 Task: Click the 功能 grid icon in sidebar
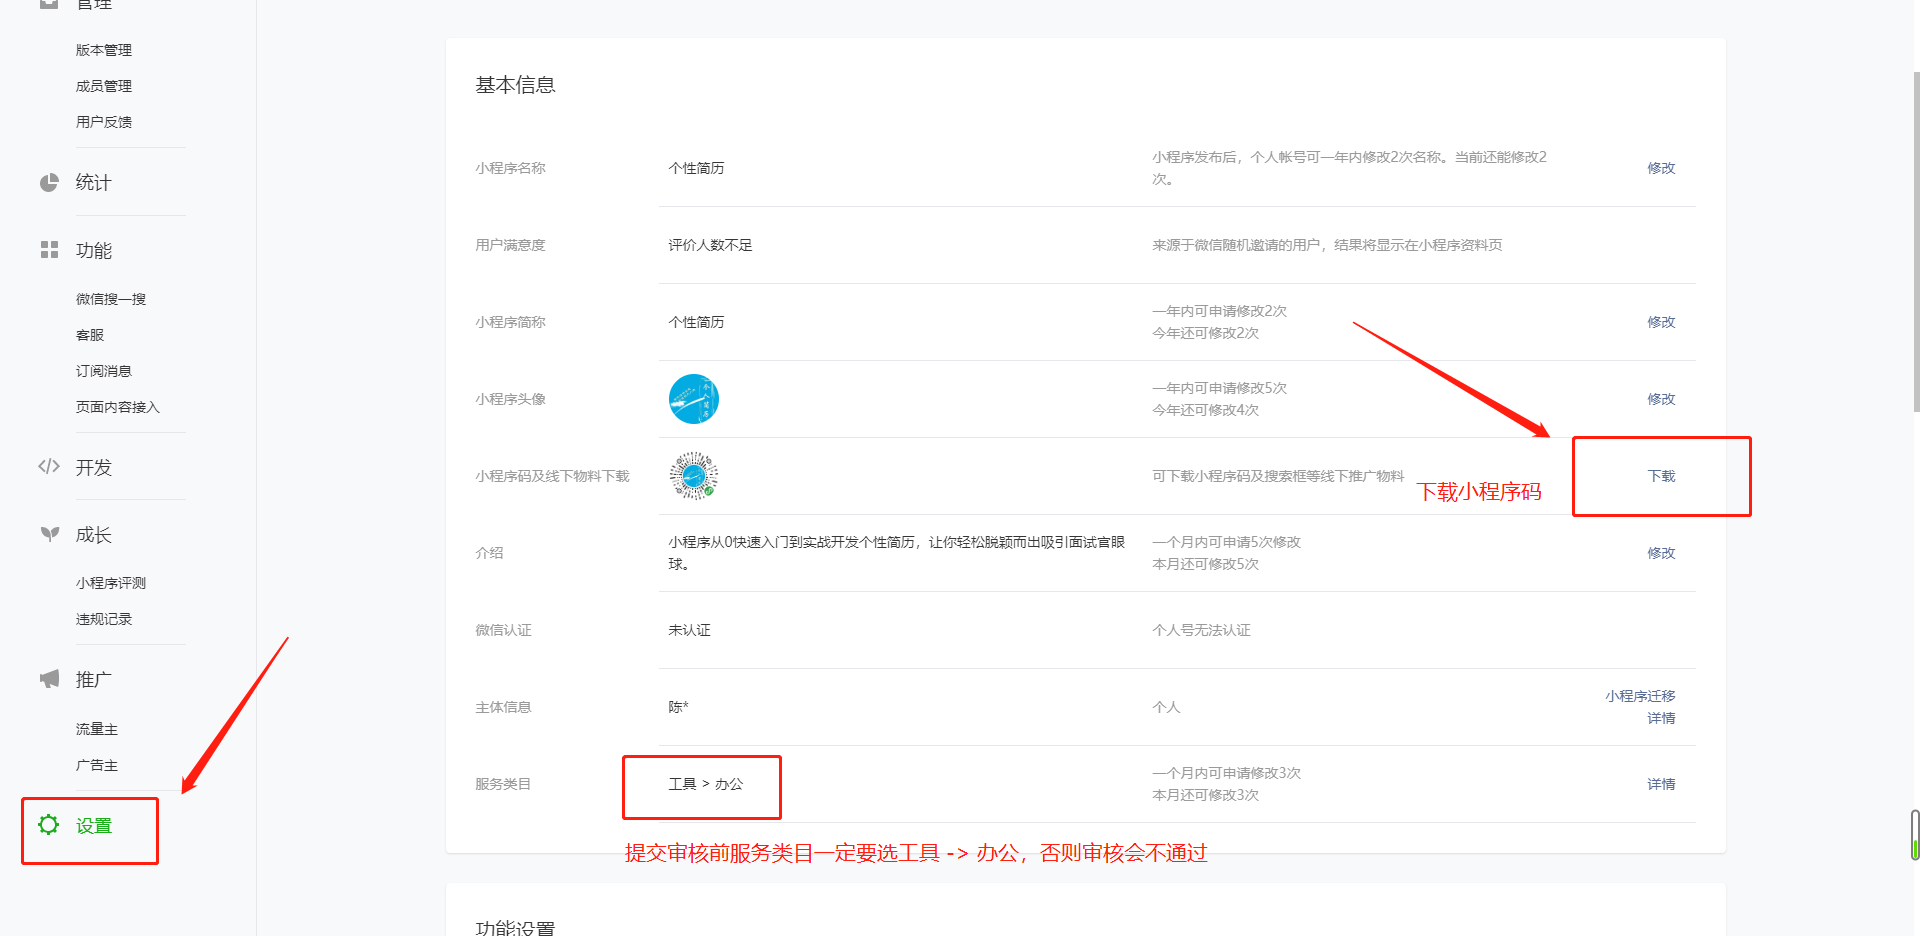[49, 250]
